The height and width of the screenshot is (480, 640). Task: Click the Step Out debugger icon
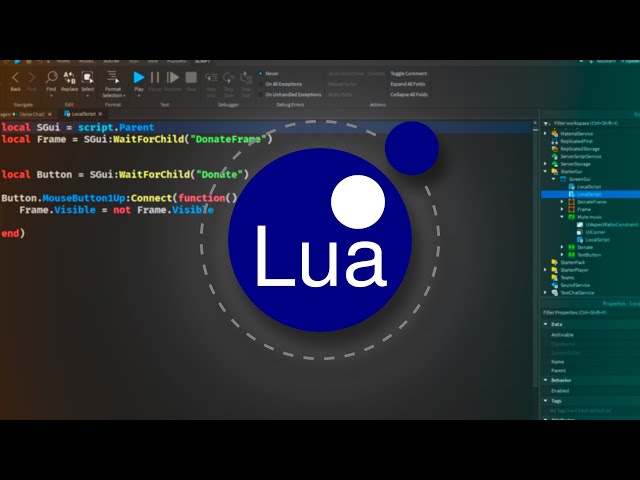246,78
